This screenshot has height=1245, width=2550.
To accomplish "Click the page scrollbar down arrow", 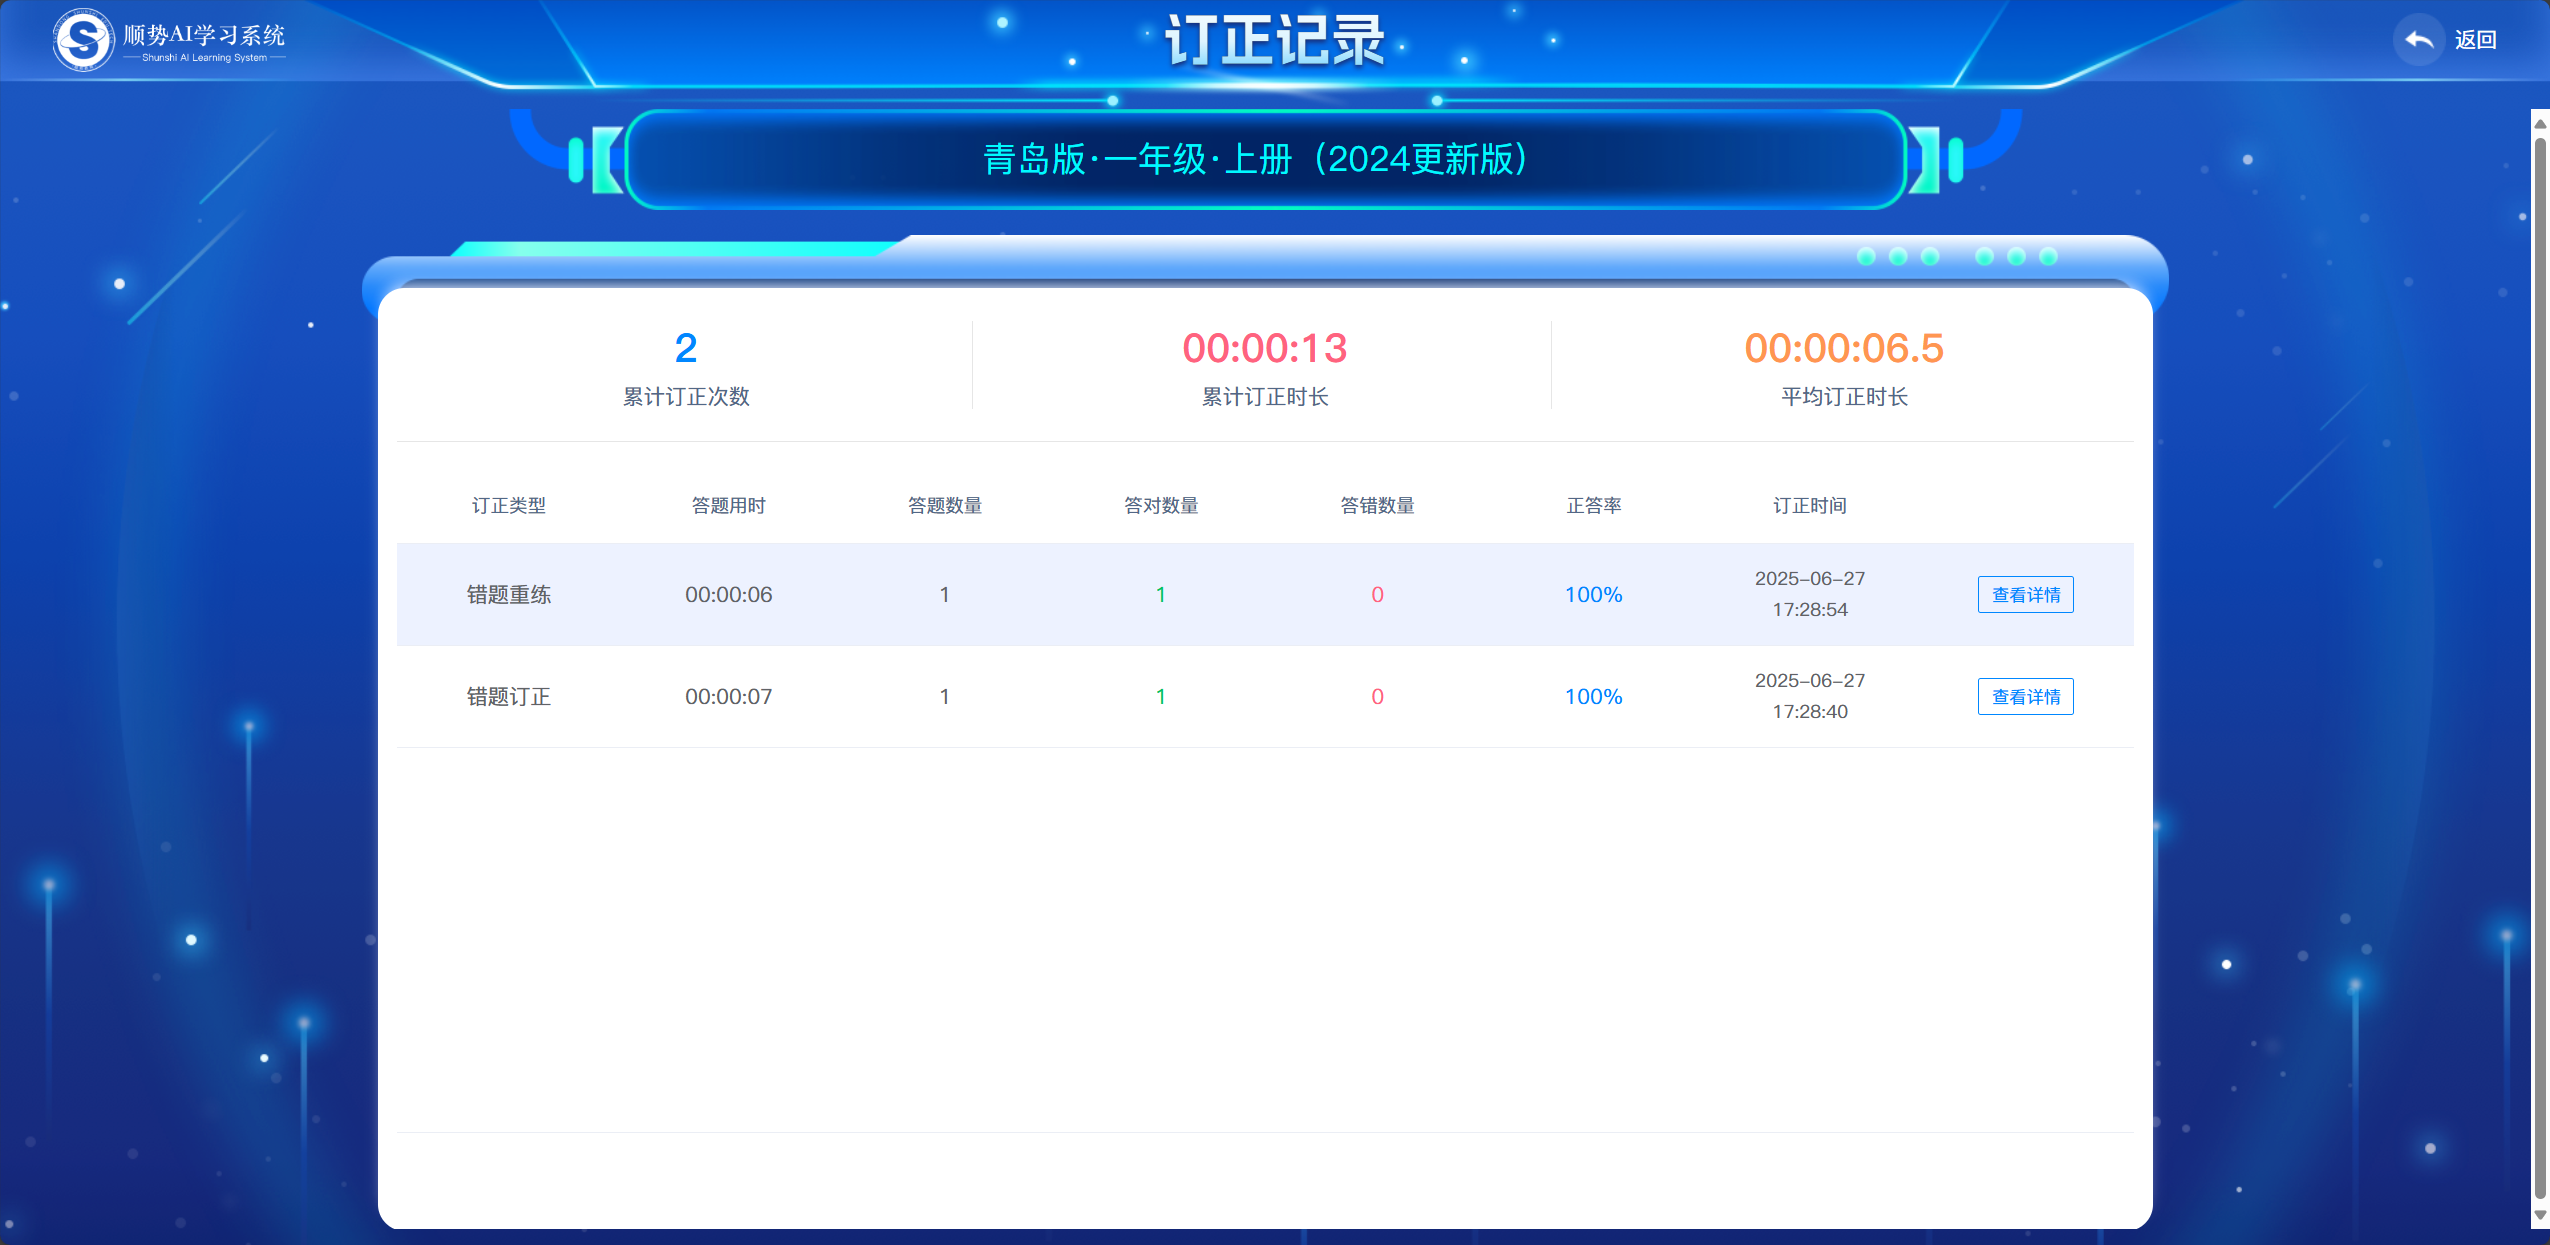I will 2540,1215.
